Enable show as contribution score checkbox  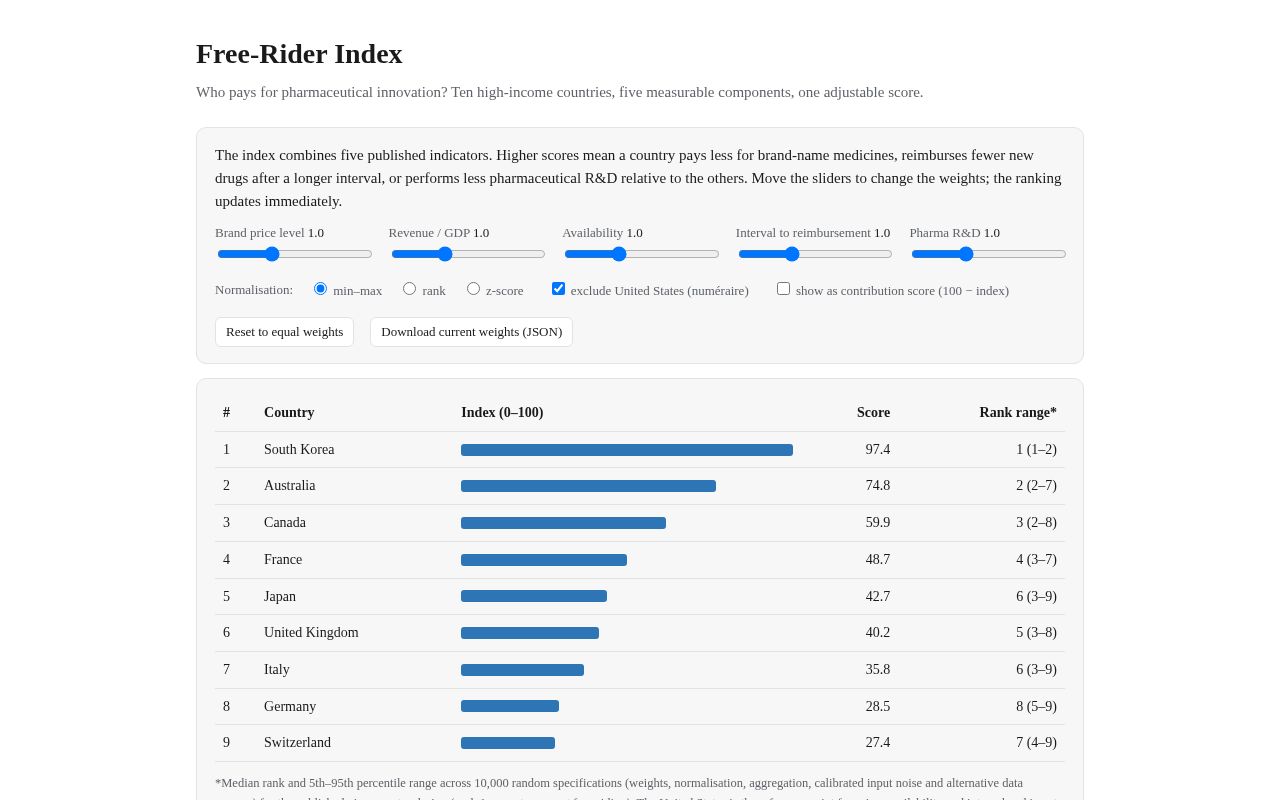coord(783,289)
